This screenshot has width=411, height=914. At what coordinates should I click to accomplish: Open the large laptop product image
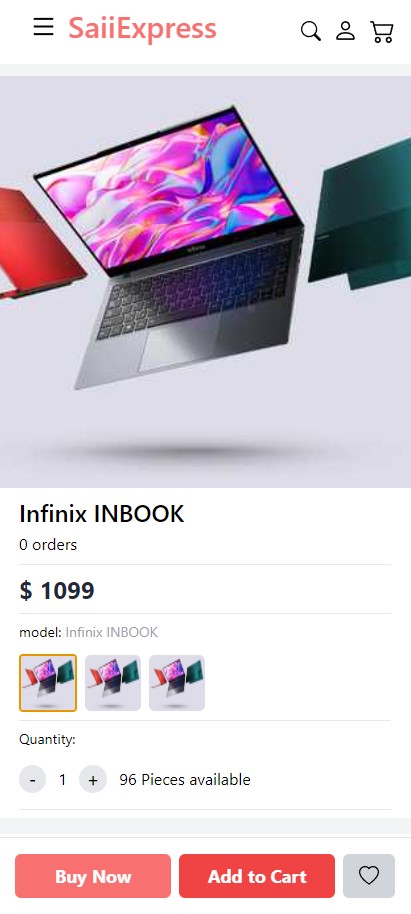205,282
